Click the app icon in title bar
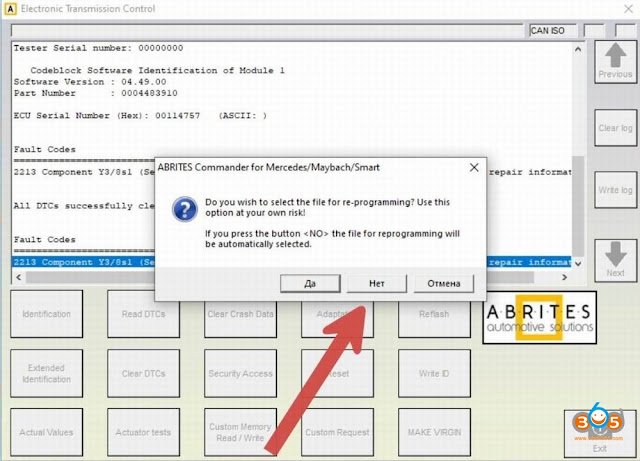Viewport: 640px width, 461px height. [x=10, y=9]
